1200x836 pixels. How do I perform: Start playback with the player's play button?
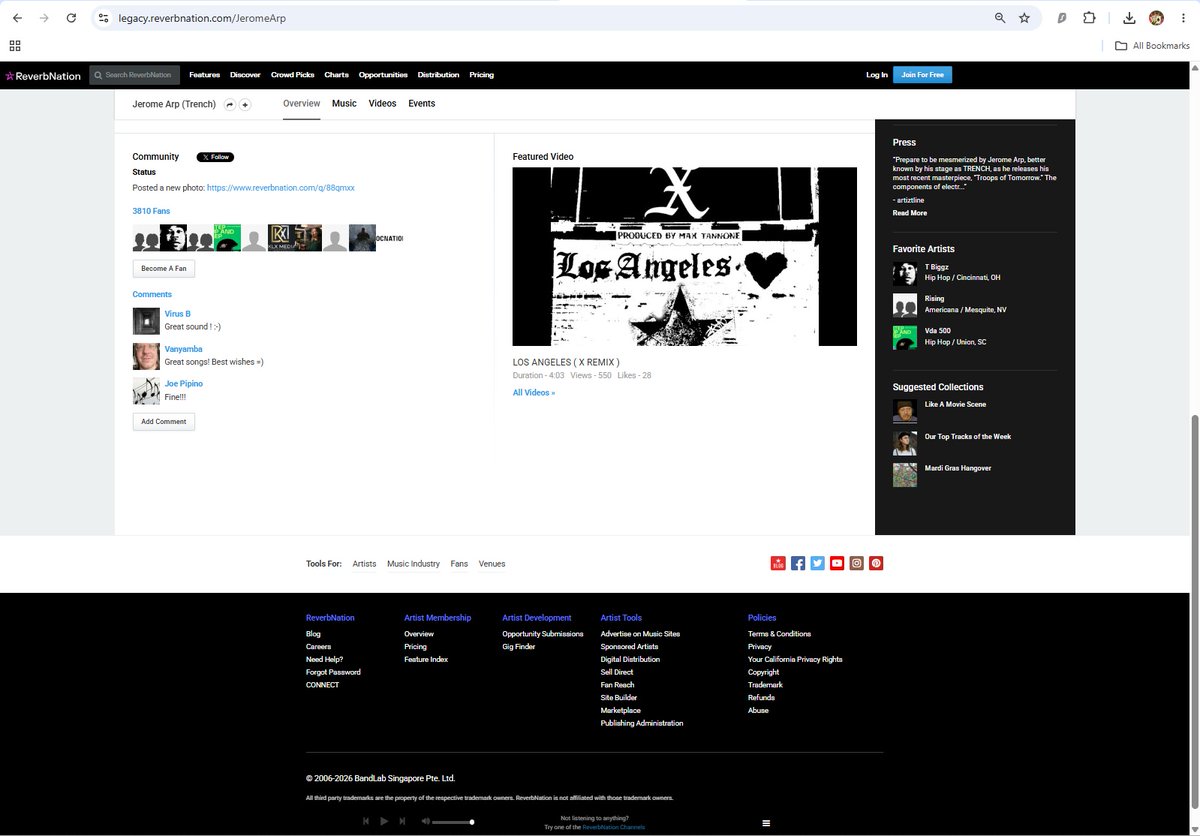point(384,821)
